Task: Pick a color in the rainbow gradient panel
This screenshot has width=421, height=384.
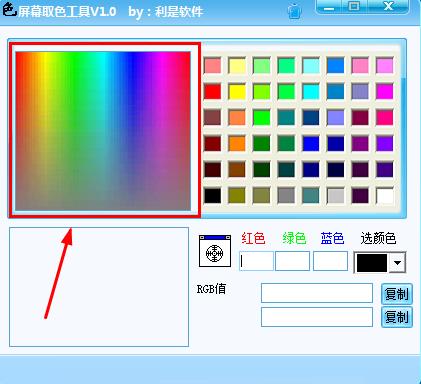Action: pos(103,131)
